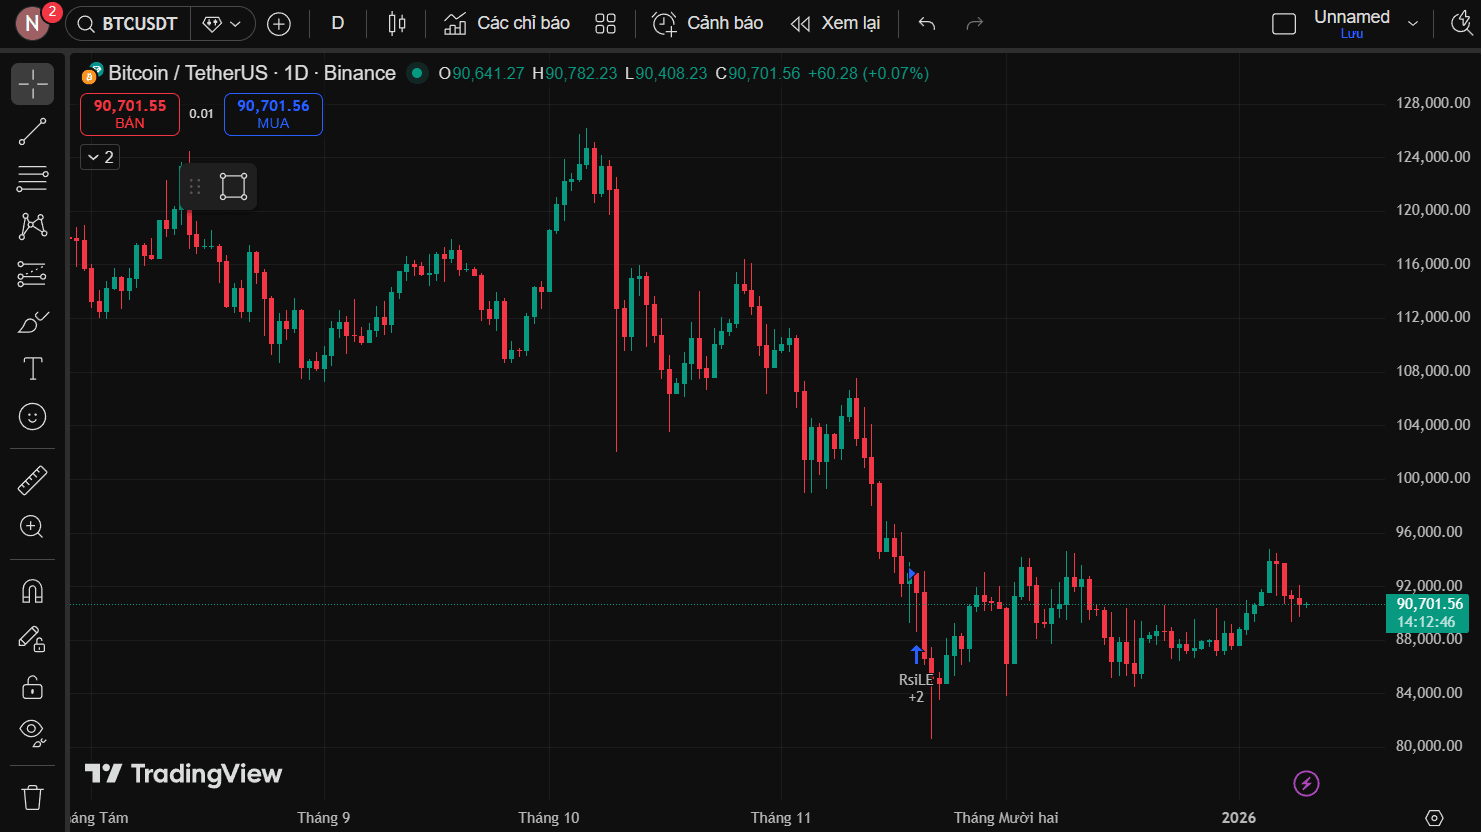
Task: Toggle stay in drawing mode
Action: (32, 639)
